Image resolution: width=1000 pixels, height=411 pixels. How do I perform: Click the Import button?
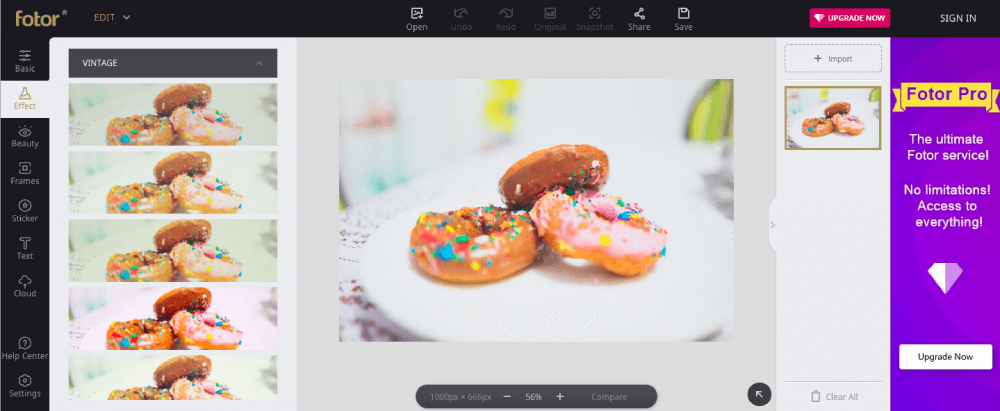833,59
